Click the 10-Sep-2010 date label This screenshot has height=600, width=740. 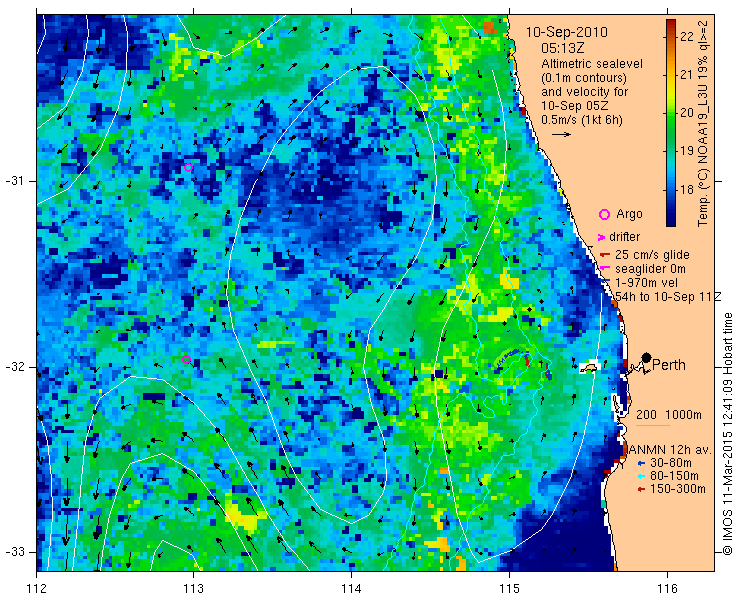click(567, 32)
